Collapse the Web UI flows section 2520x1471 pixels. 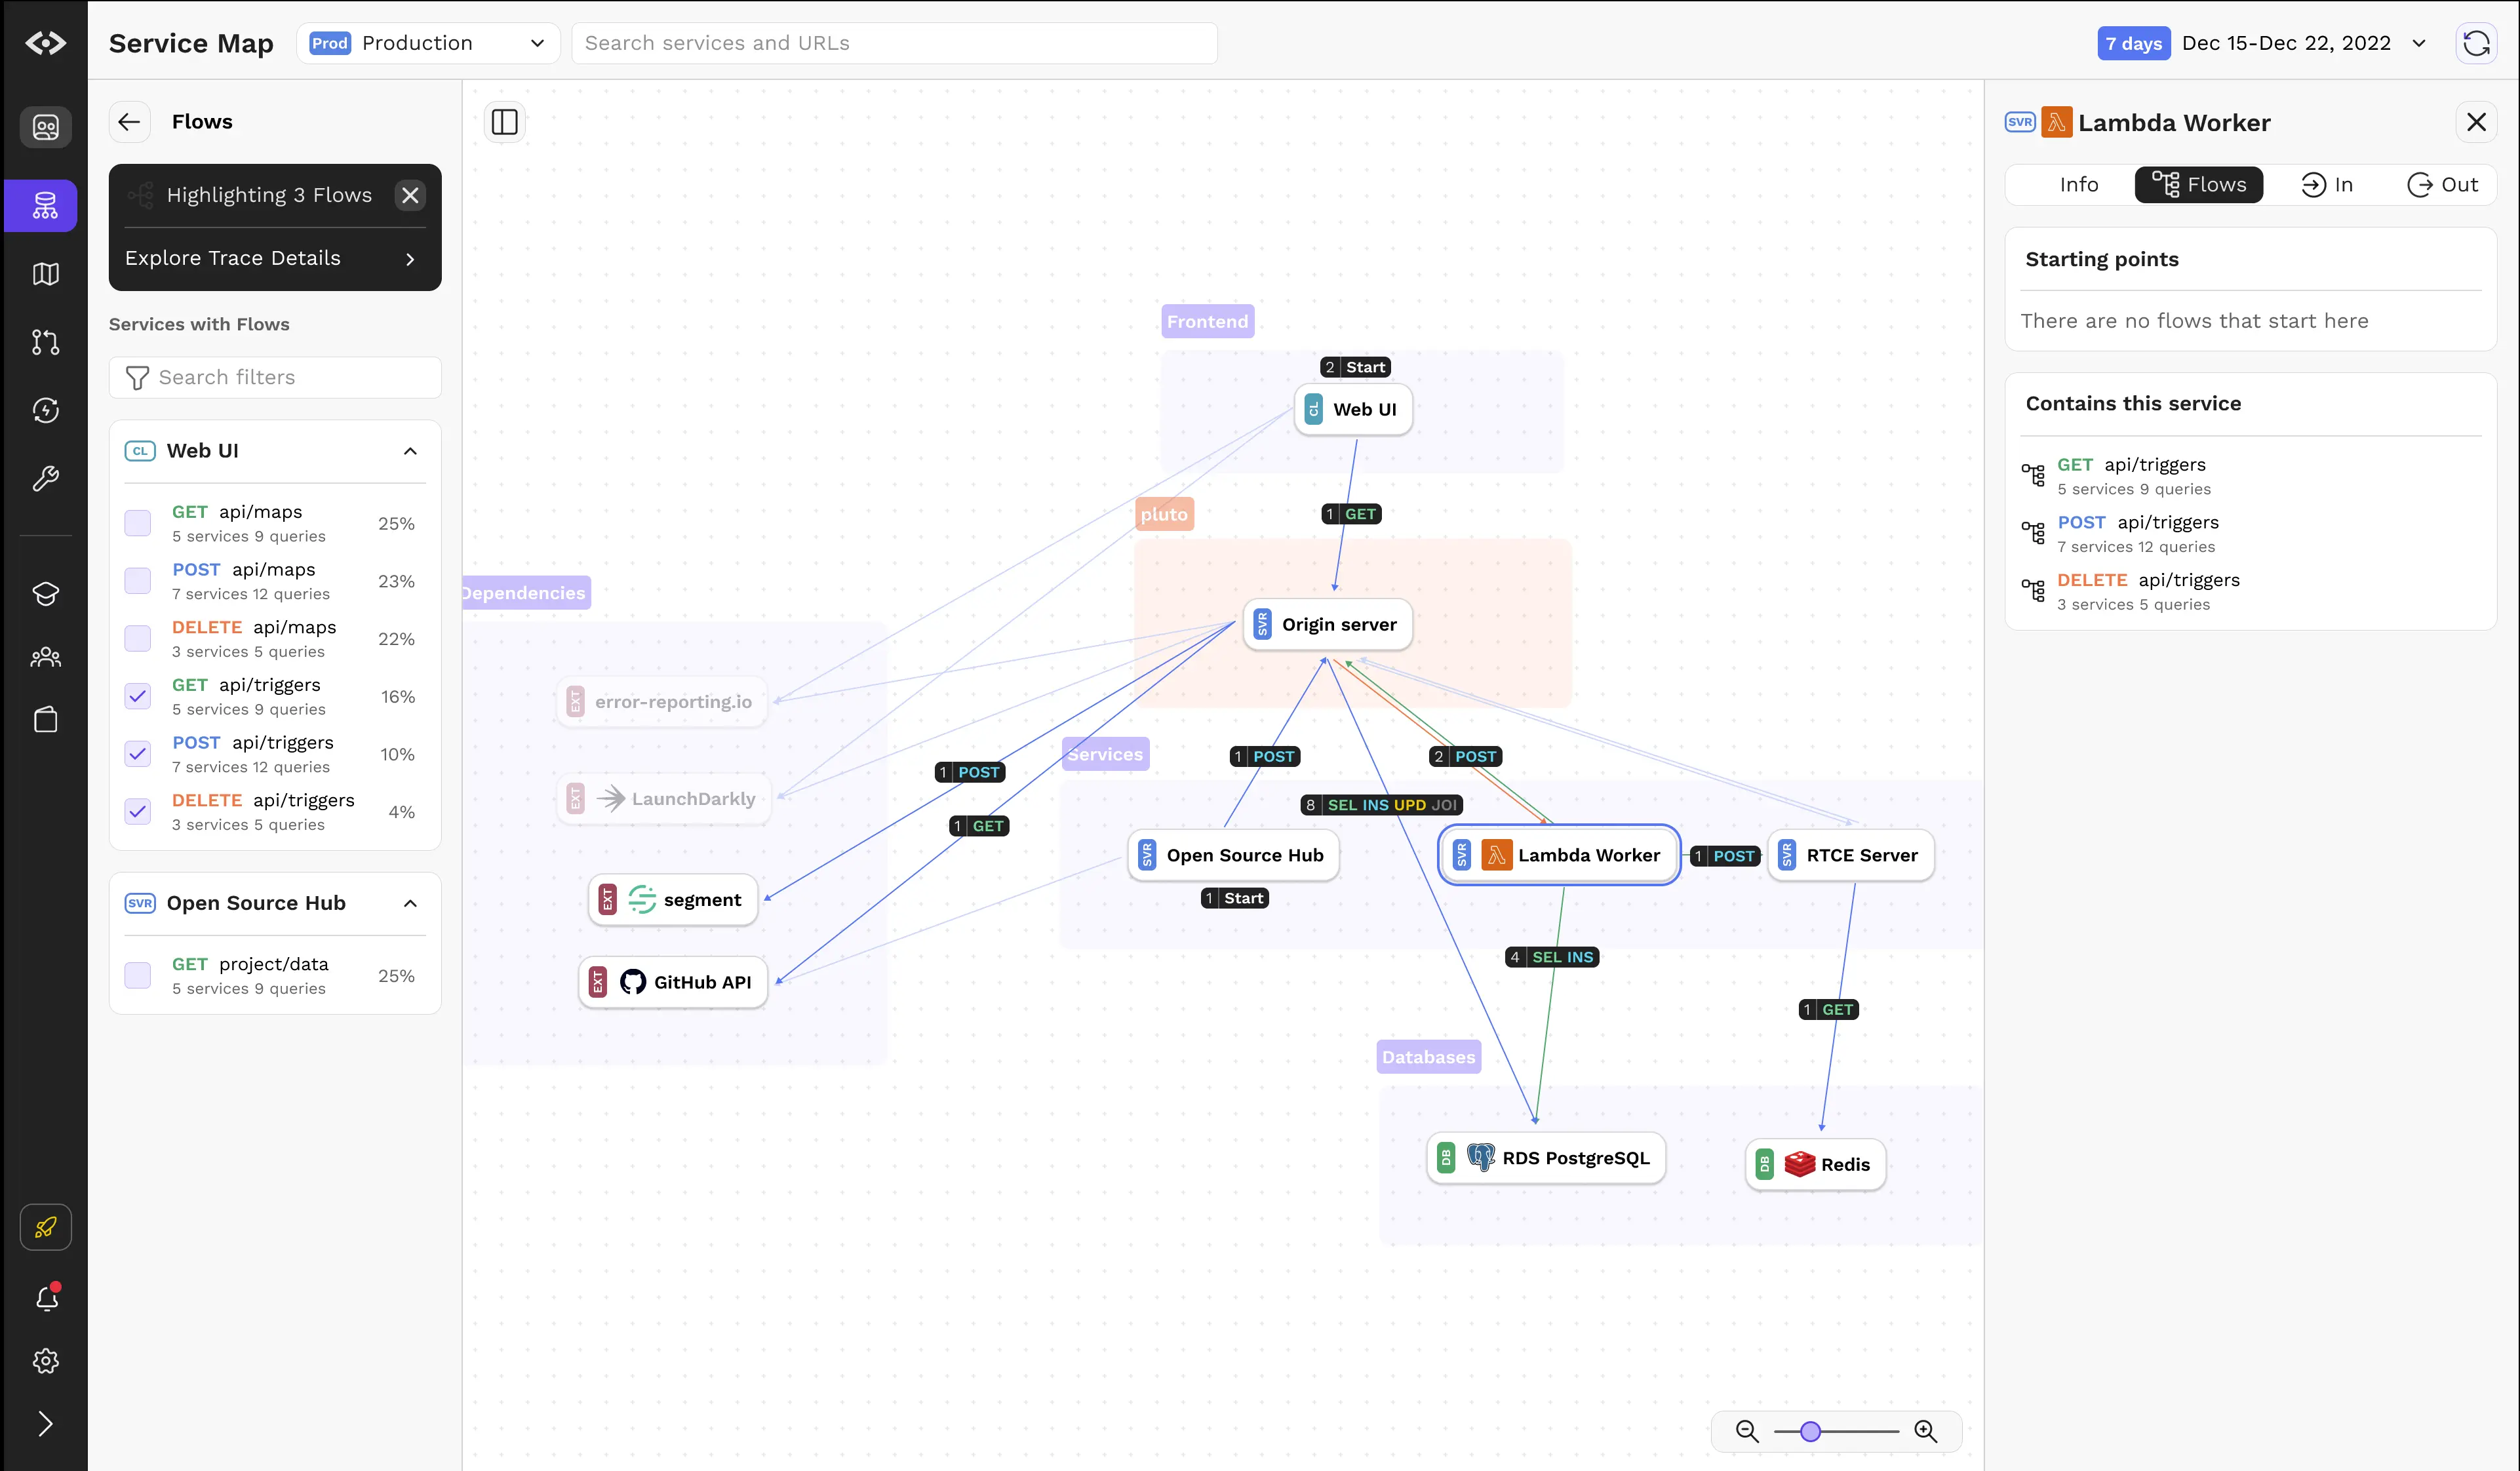410,451
